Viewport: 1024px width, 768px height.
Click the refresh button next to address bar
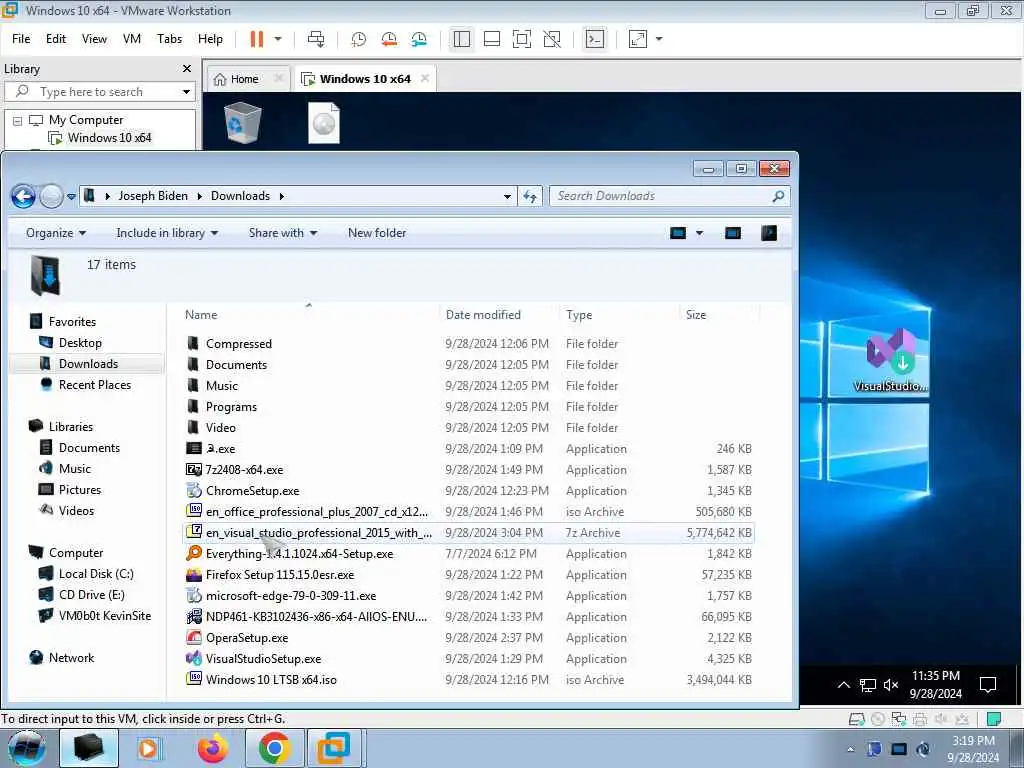pos(530,197)
